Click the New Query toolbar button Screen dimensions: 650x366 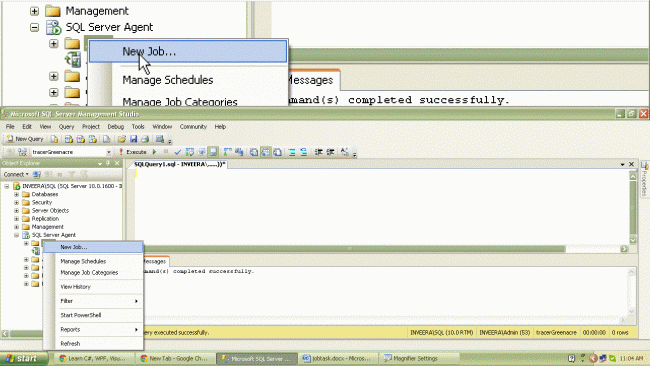[x=25, y=139]
